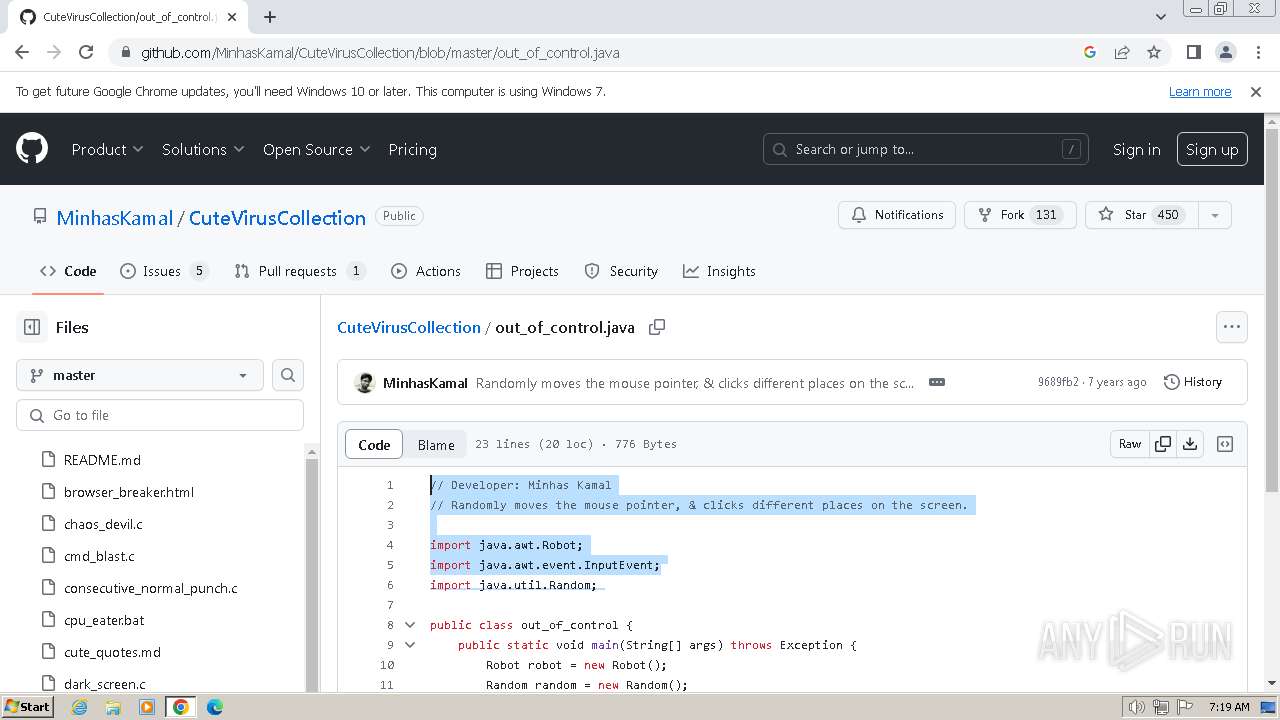Image resolution: width=1280 pixels, height=720 pixels.
Task: Switch to Code view toggle
Action: 374,445
